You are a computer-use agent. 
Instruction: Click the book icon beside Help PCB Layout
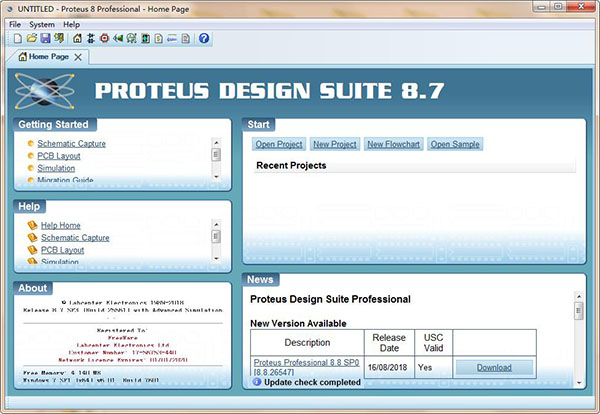click(33, 249)
